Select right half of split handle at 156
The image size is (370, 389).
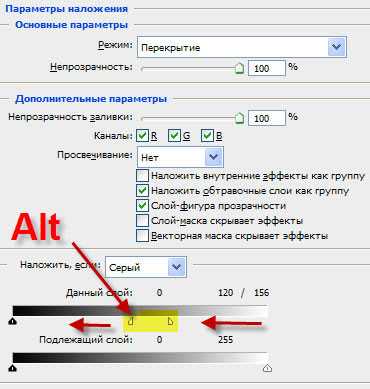pos(170,321)
